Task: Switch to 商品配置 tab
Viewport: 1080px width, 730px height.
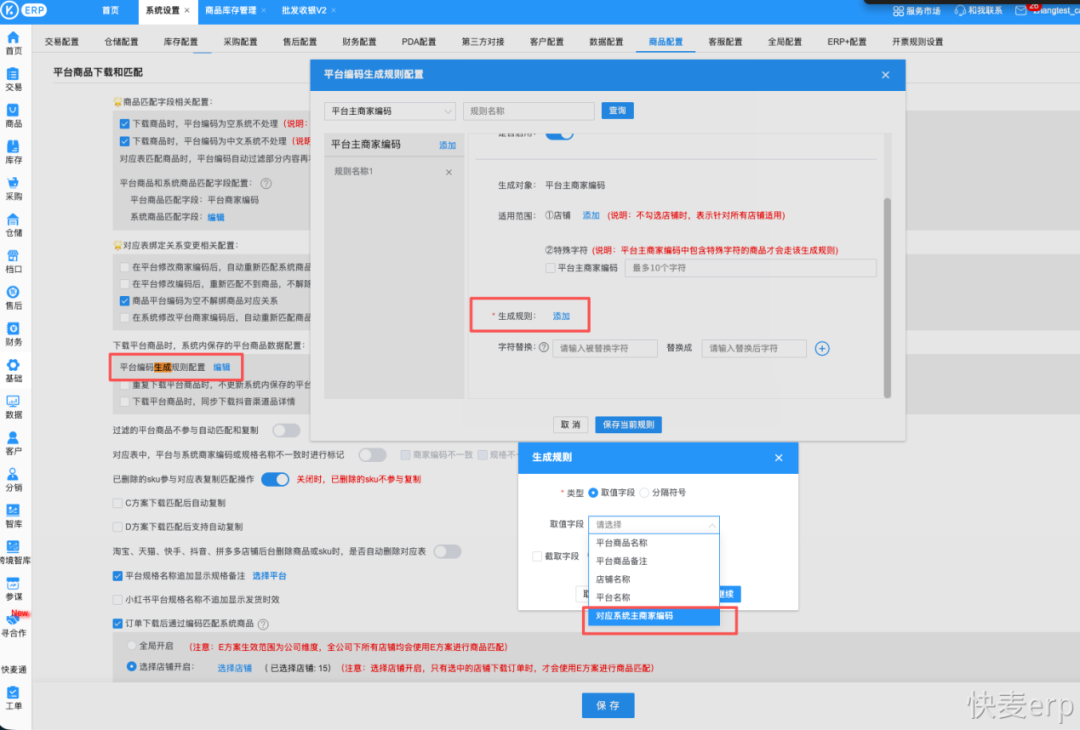Action: click(x=666, y=42)
